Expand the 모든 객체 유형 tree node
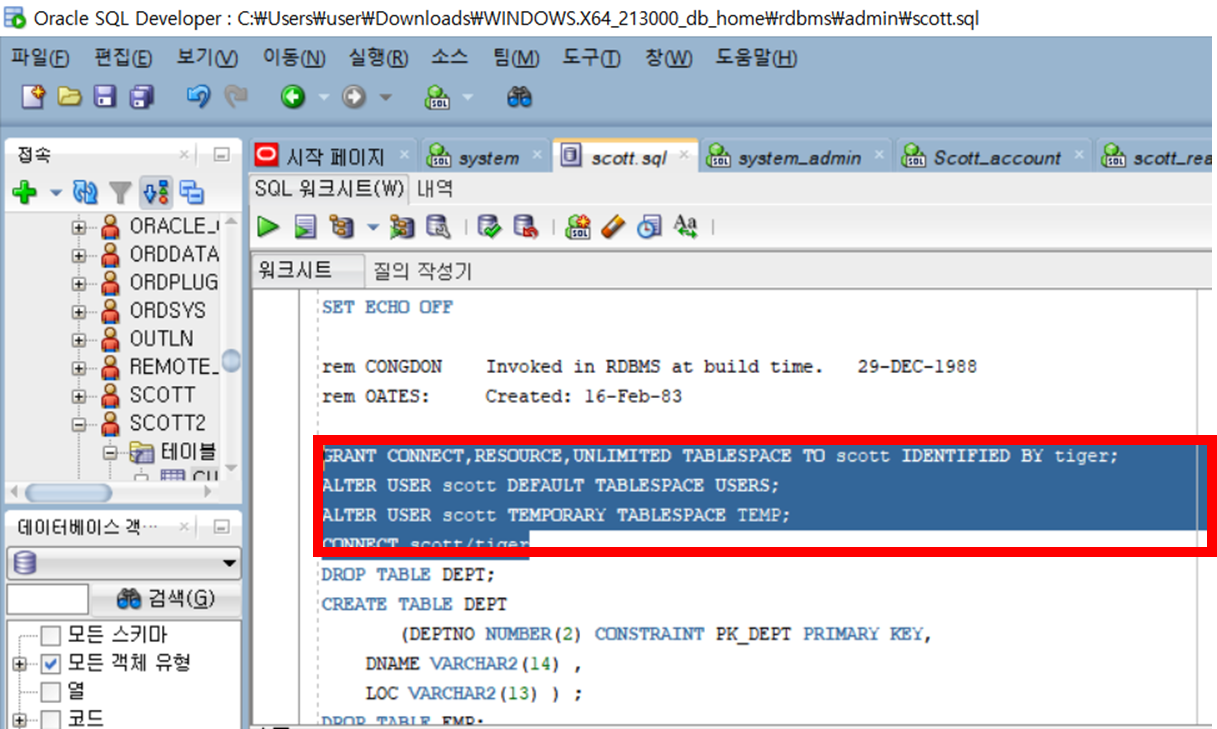1217x729 pixels. click(19, 663)
